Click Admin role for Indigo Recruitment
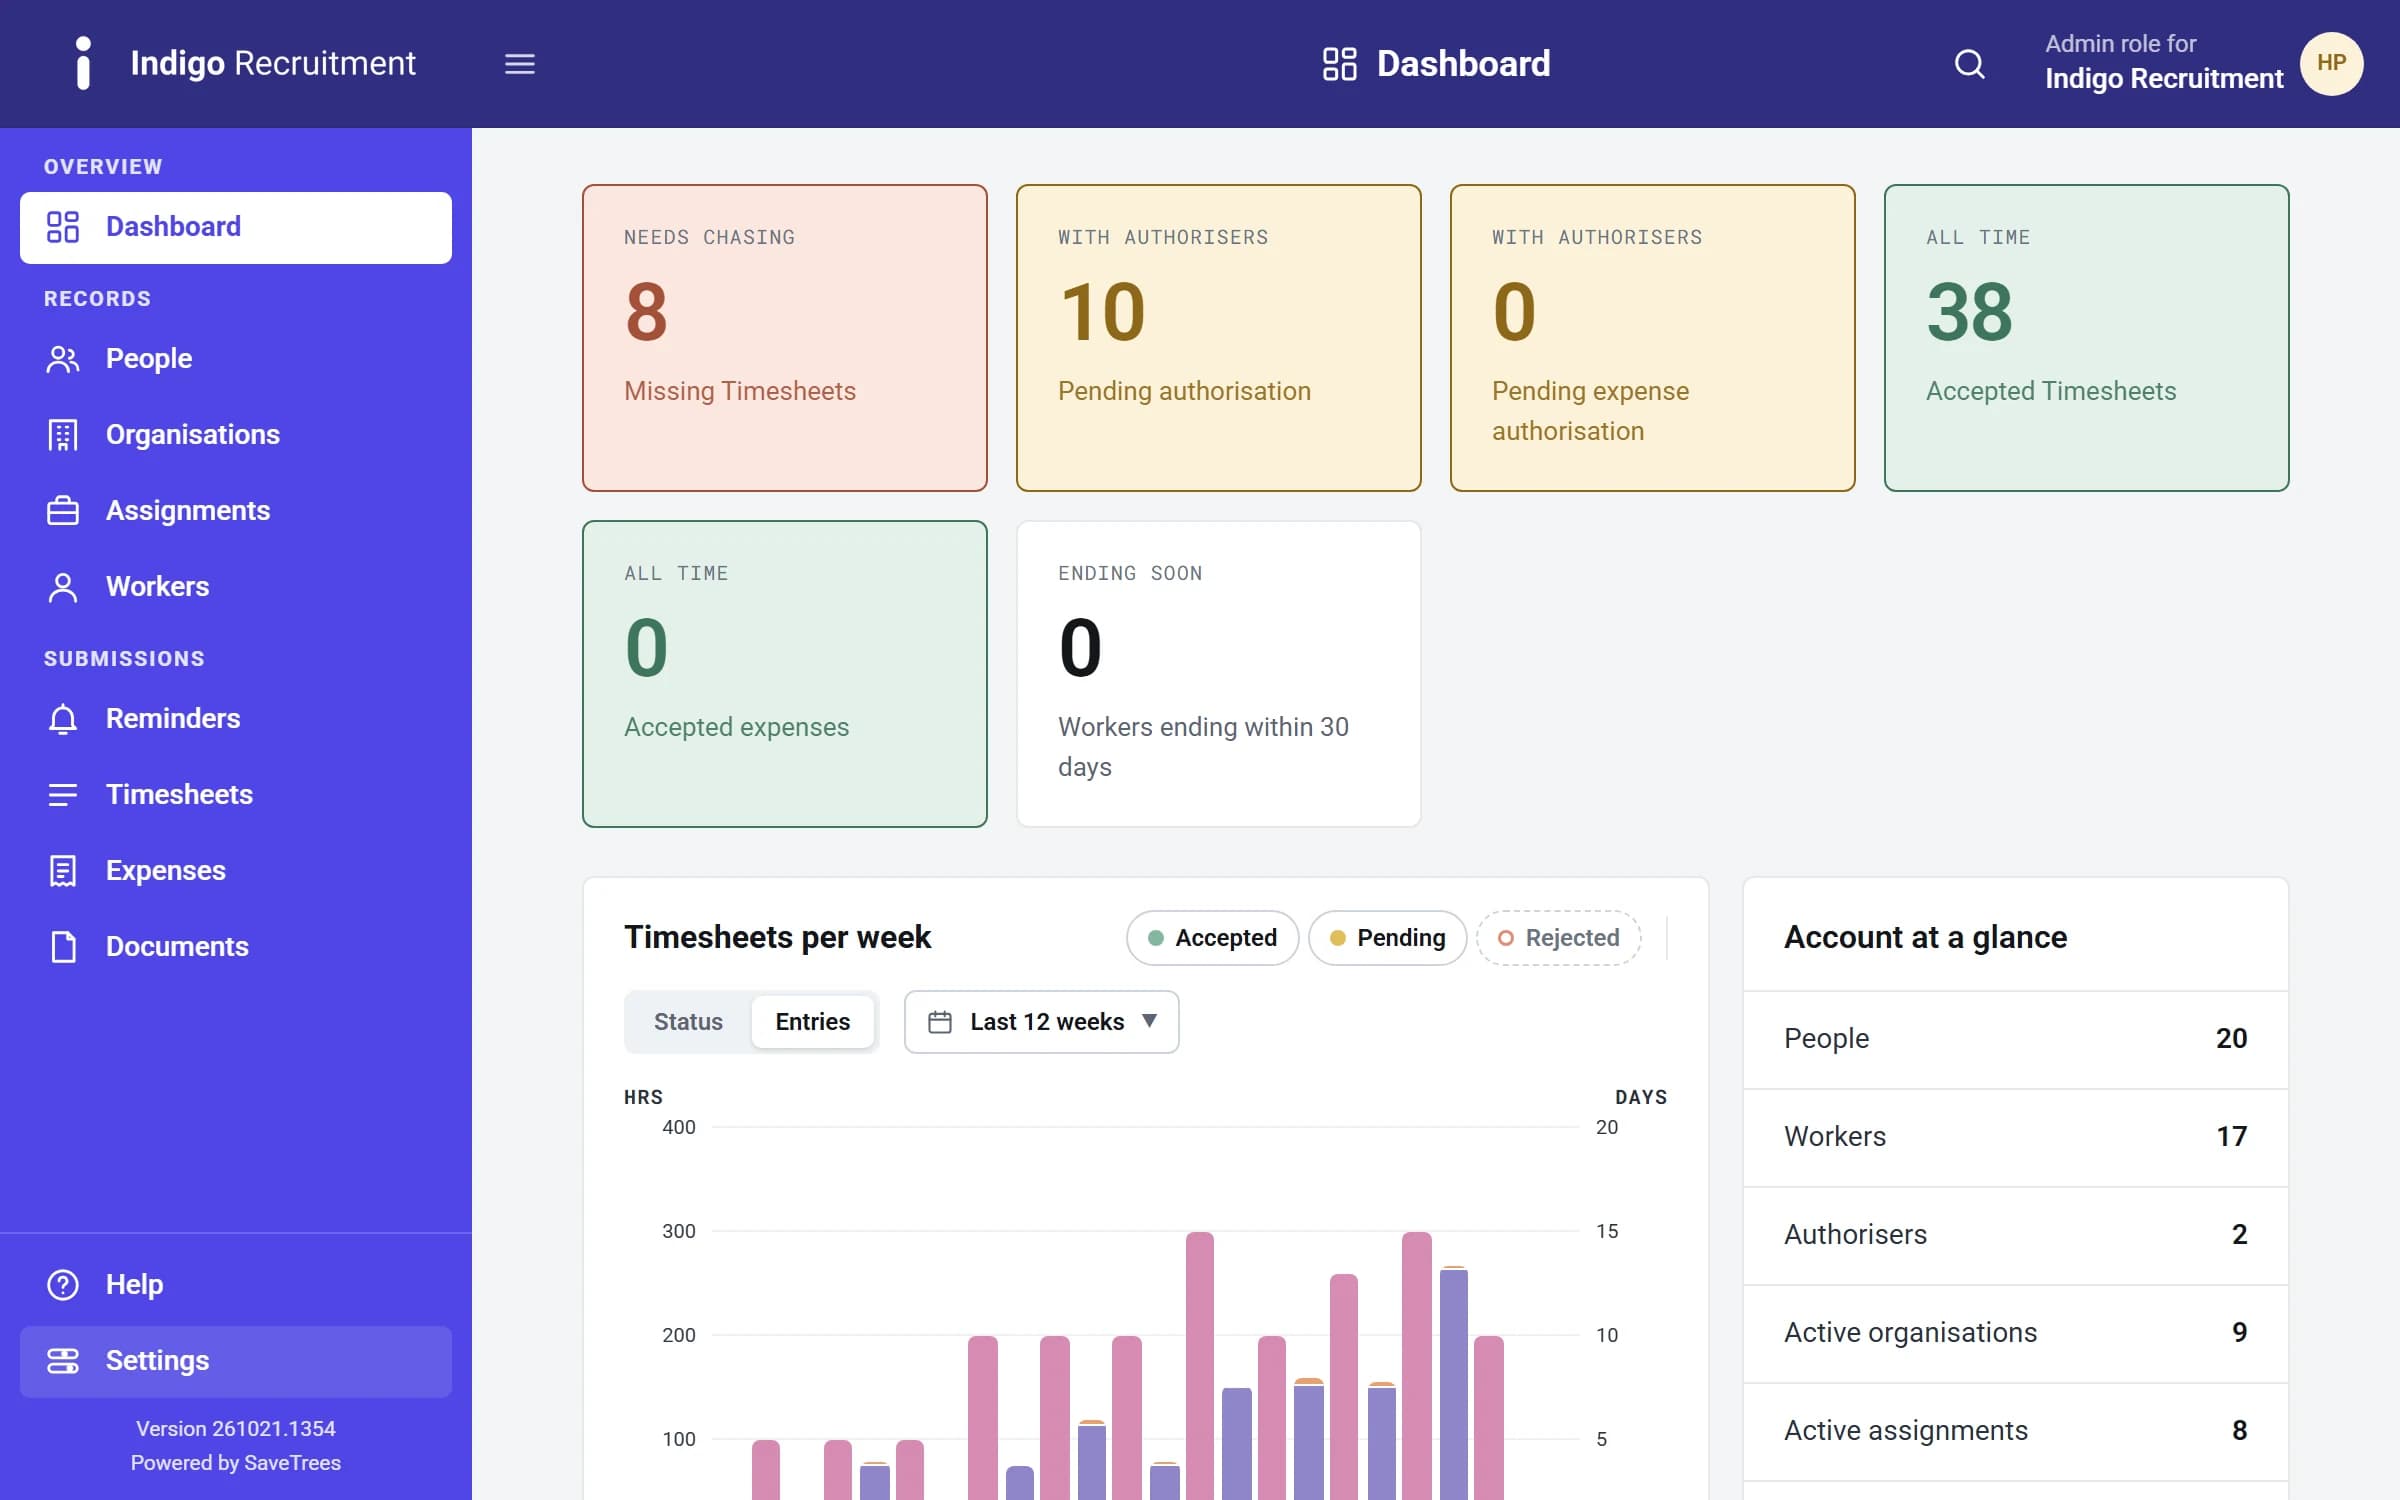The height and width of the screenshot is (1500, 2400). [x=2164, y=63]
